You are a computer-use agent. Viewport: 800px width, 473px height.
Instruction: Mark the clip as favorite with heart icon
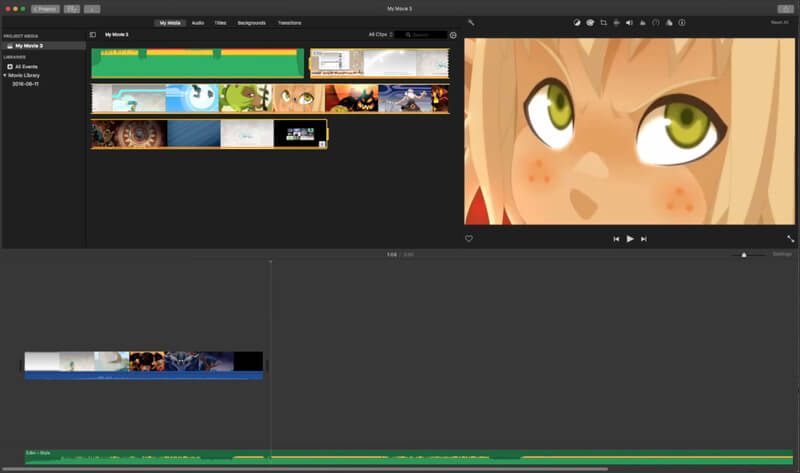click(468, 238)
